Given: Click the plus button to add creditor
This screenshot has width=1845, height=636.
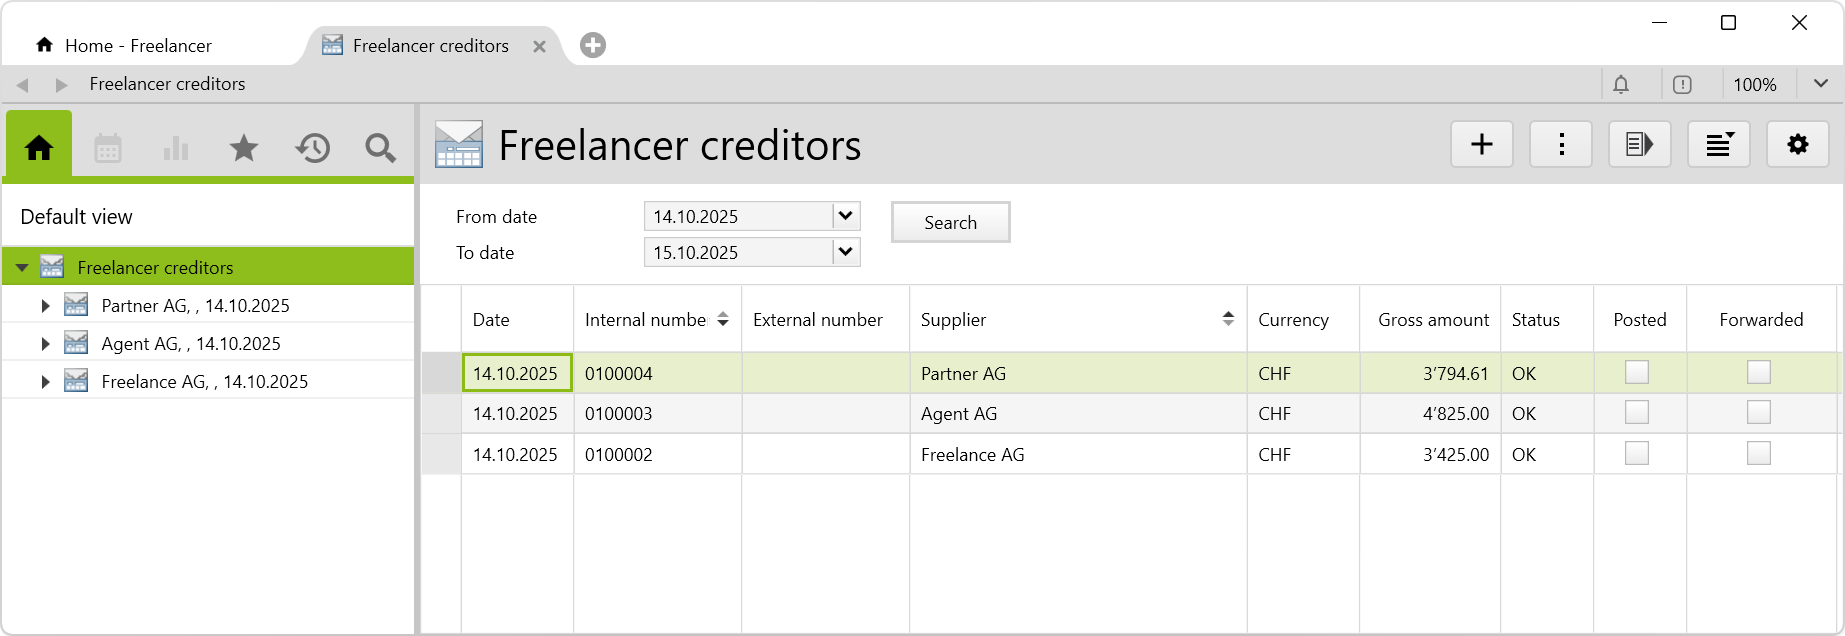Looking at the screenshot, I should [1481, 145].
